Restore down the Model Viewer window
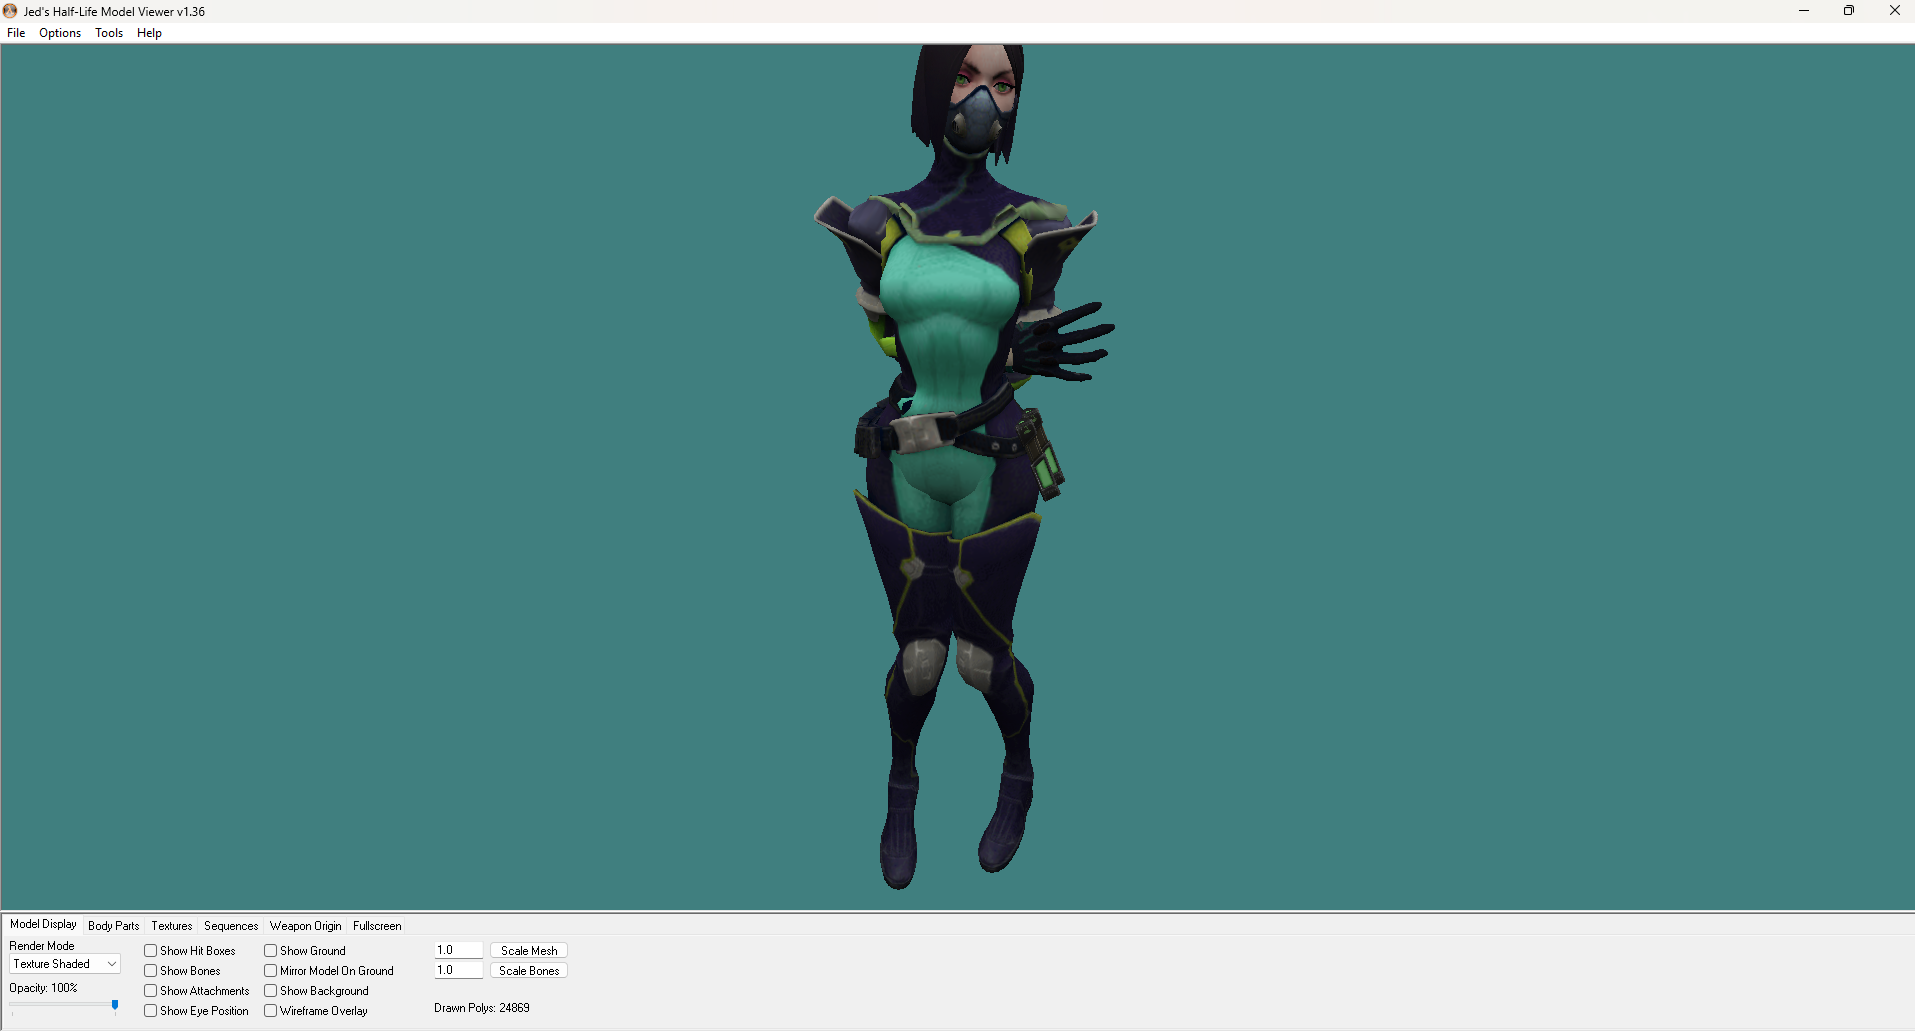 (1849, 11)
